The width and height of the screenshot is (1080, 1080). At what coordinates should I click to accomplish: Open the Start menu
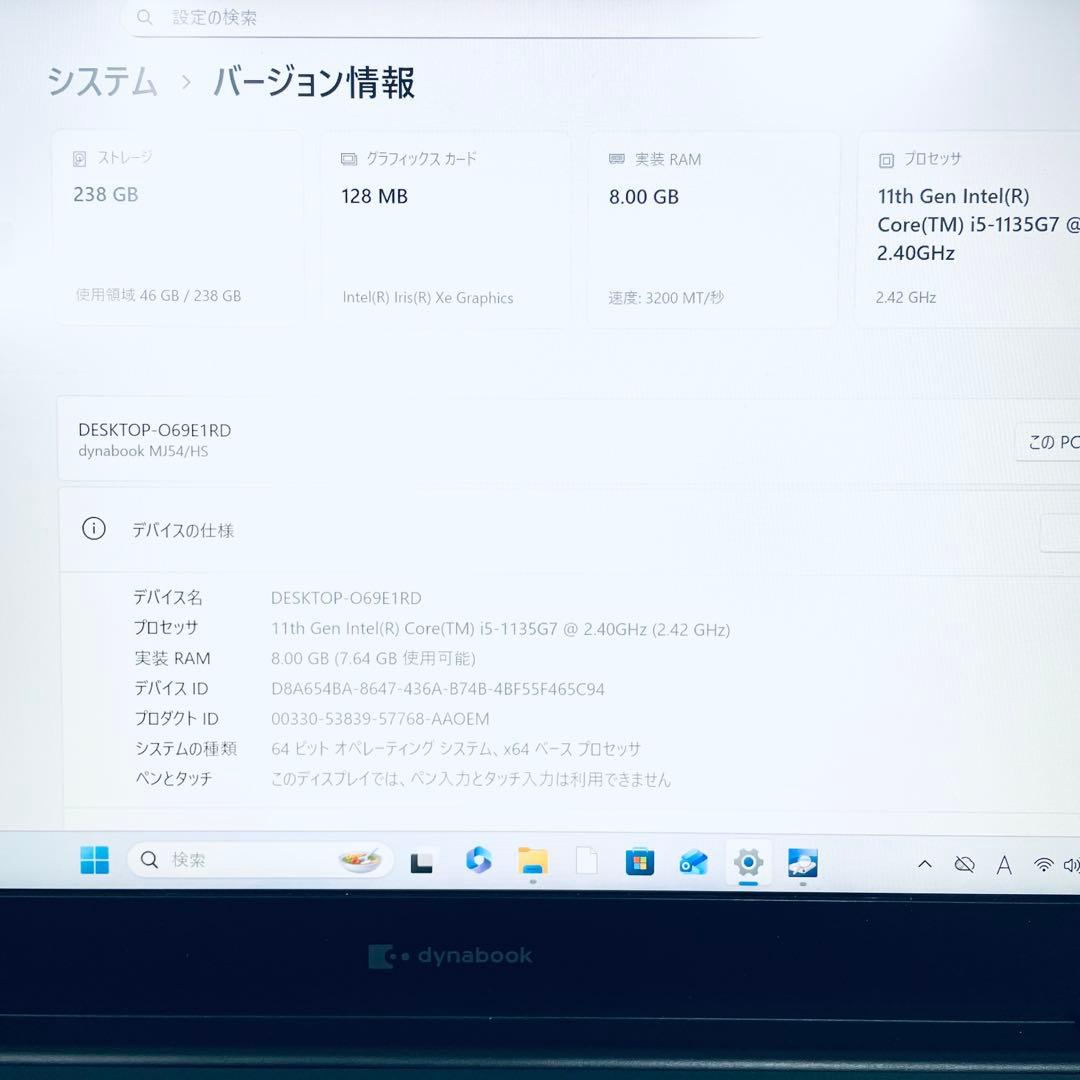pos(94,861)
